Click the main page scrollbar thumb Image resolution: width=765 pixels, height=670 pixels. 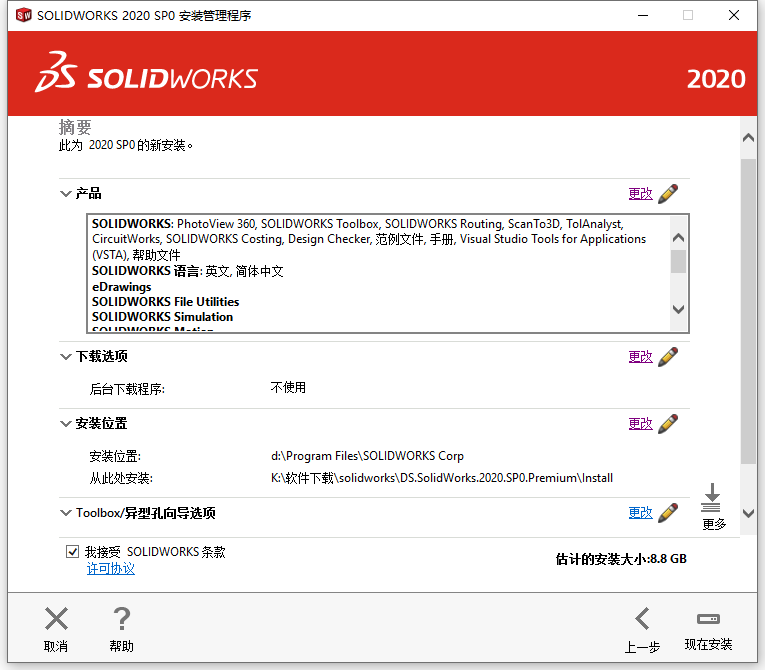[748, 311]
